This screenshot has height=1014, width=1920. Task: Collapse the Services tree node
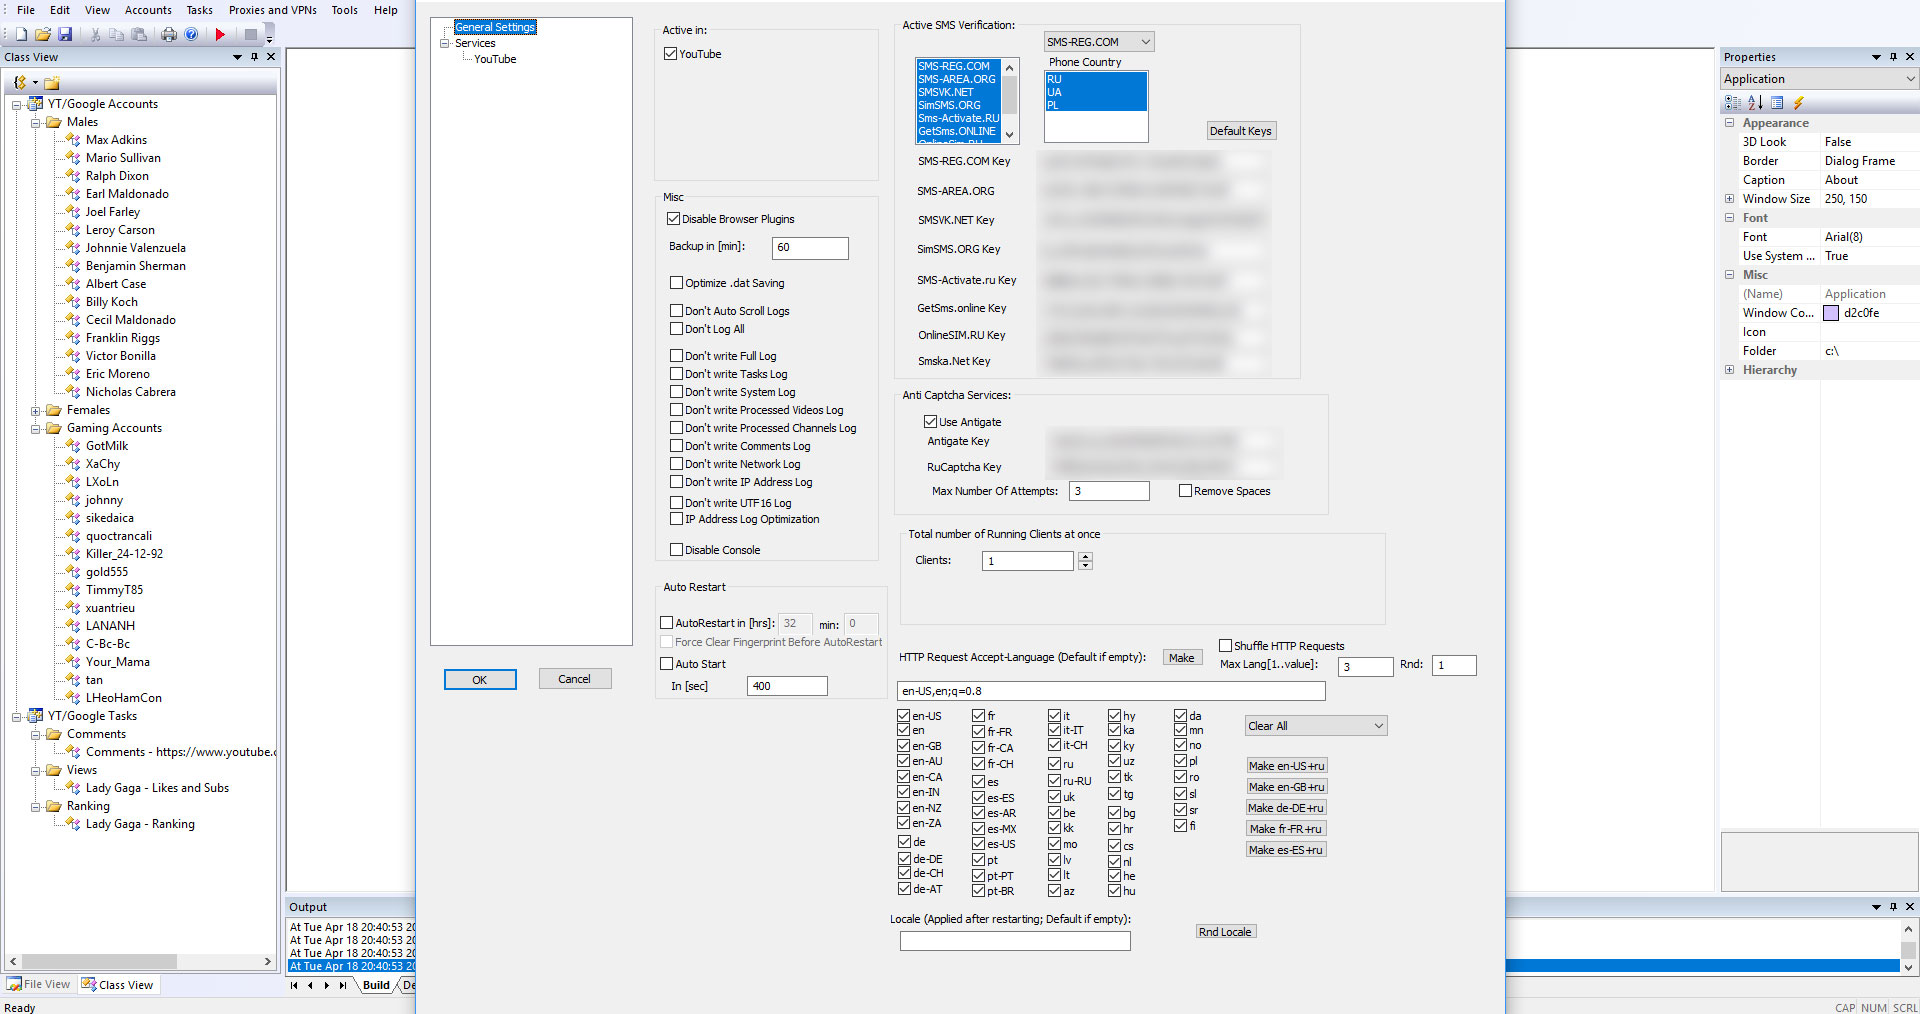click(444, 43)
